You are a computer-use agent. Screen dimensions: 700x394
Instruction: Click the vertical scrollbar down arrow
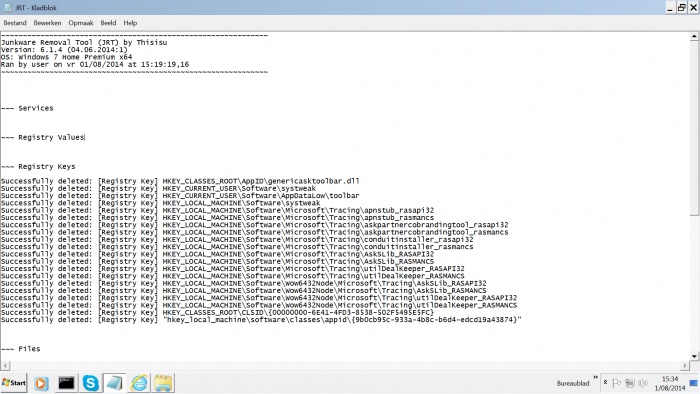(694, 356)
